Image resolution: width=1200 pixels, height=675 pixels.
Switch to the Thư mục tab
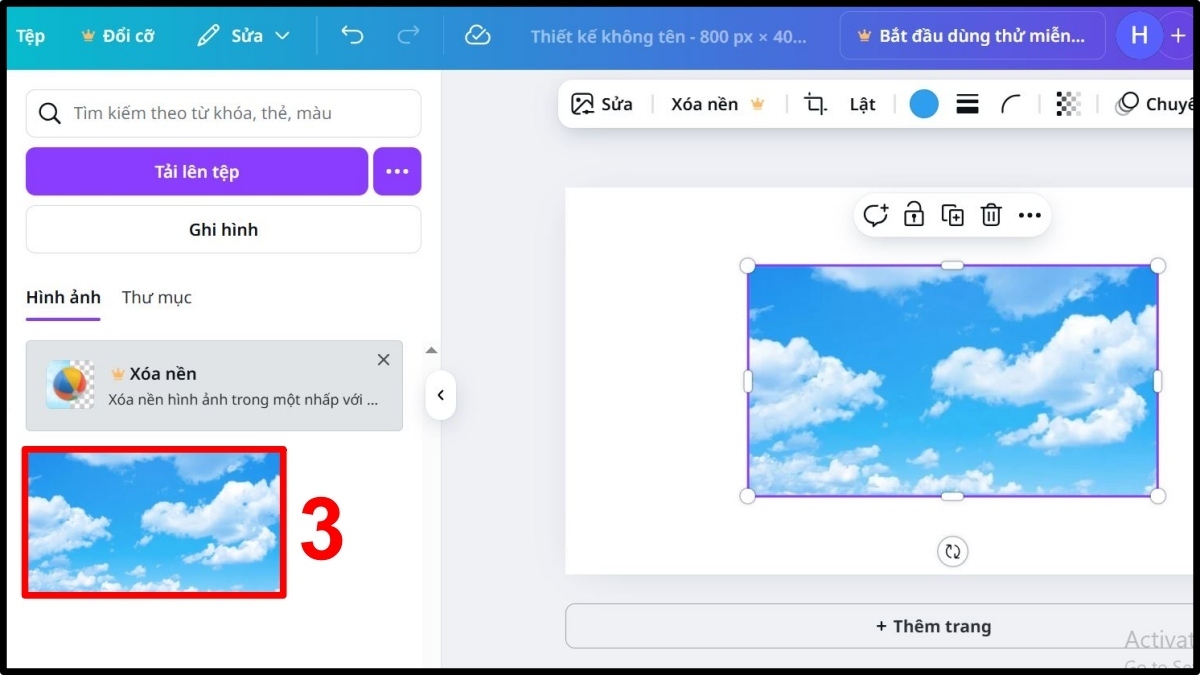(x=157, y=297)
